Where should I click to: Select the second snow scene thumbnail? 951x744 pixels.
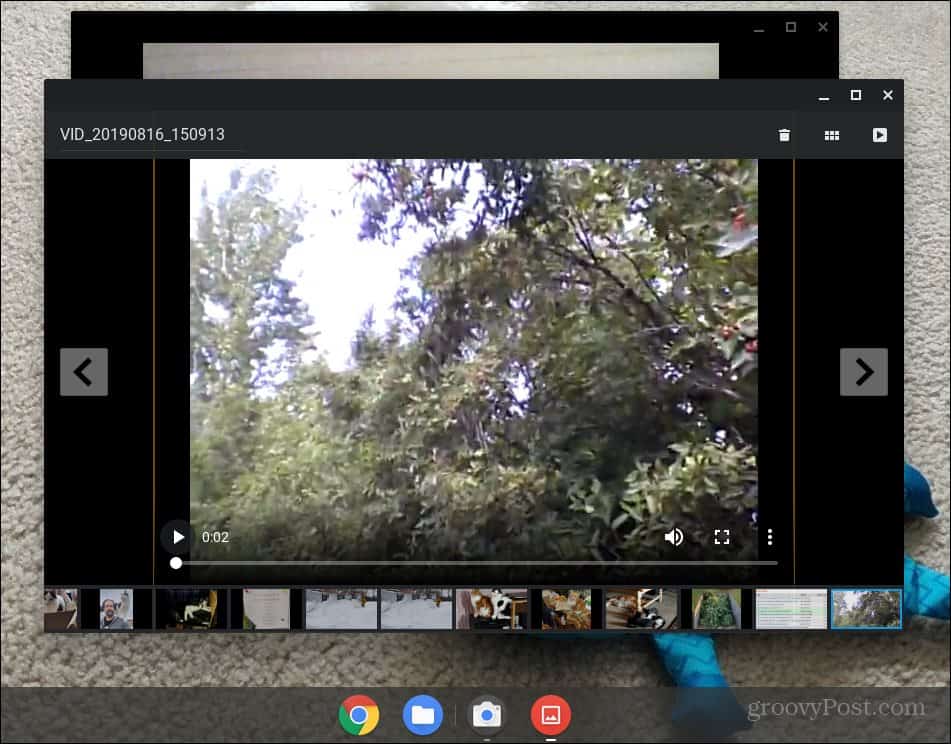pyautogui.click(x=416, y=609)
